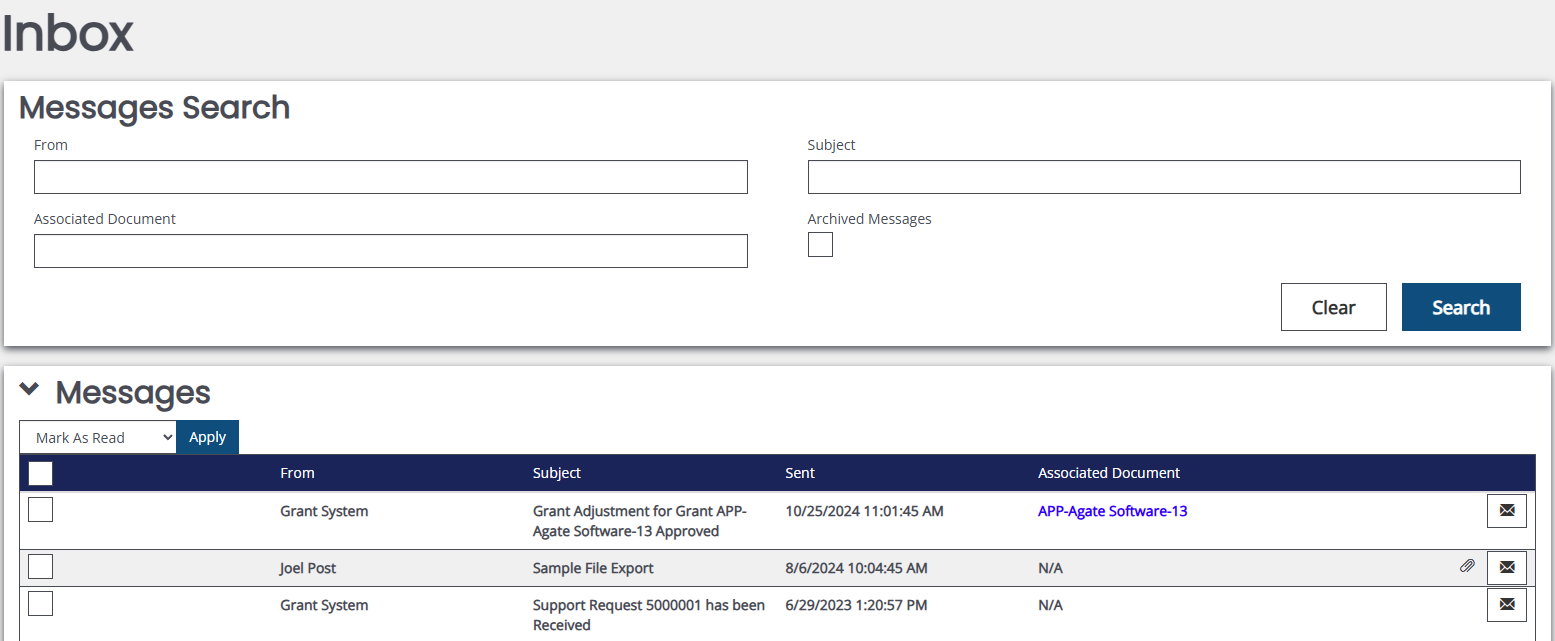Check the select-all box in table header
Screen dimensions: 1555x641
click(41, 473)
